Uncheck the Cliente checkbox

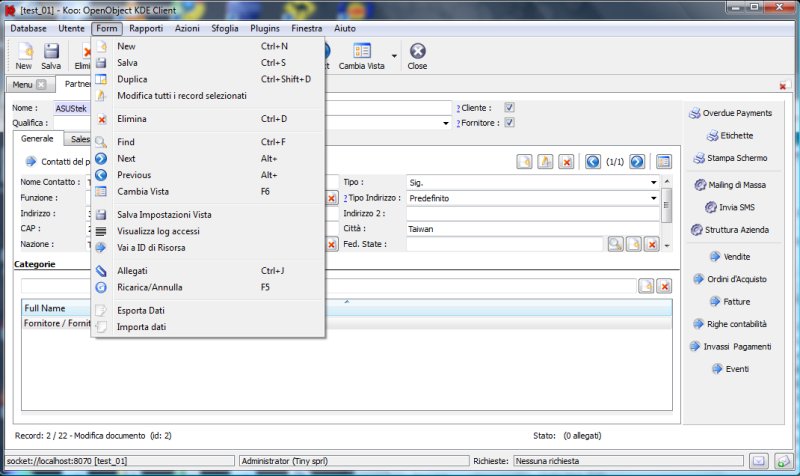(x=509, y=107)
